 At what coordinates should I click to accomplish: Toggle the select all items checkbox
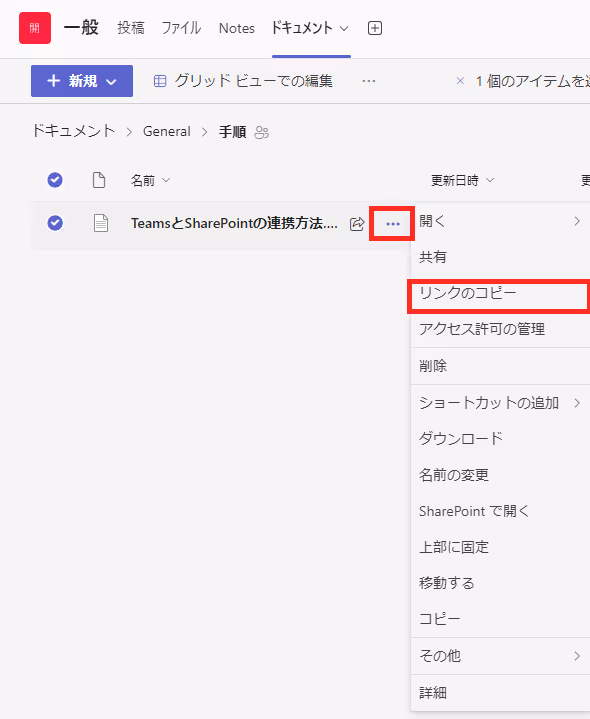tap(55, 180)
